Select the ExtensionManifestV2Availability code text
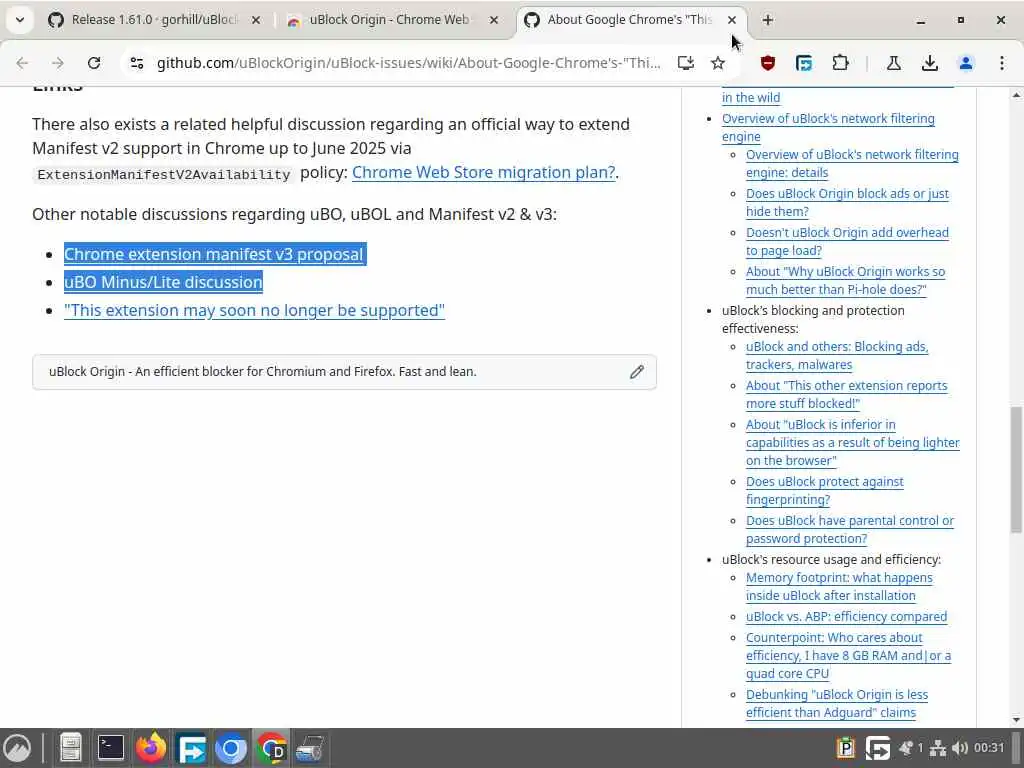The image size is (1024, 768). (164, 174)
